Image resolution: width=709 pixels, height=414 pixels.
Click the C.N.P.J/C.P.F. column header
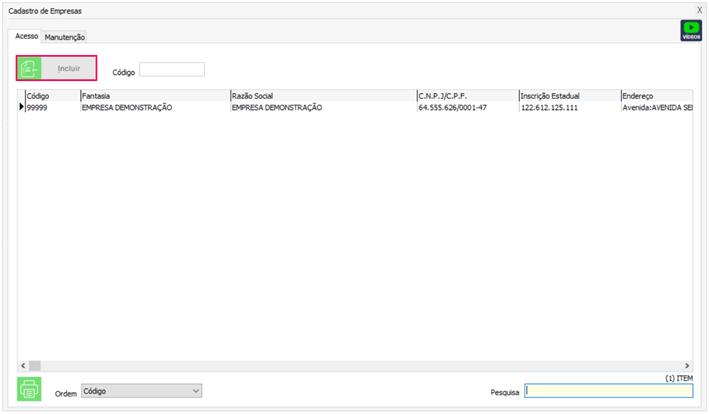coord(466,96)
